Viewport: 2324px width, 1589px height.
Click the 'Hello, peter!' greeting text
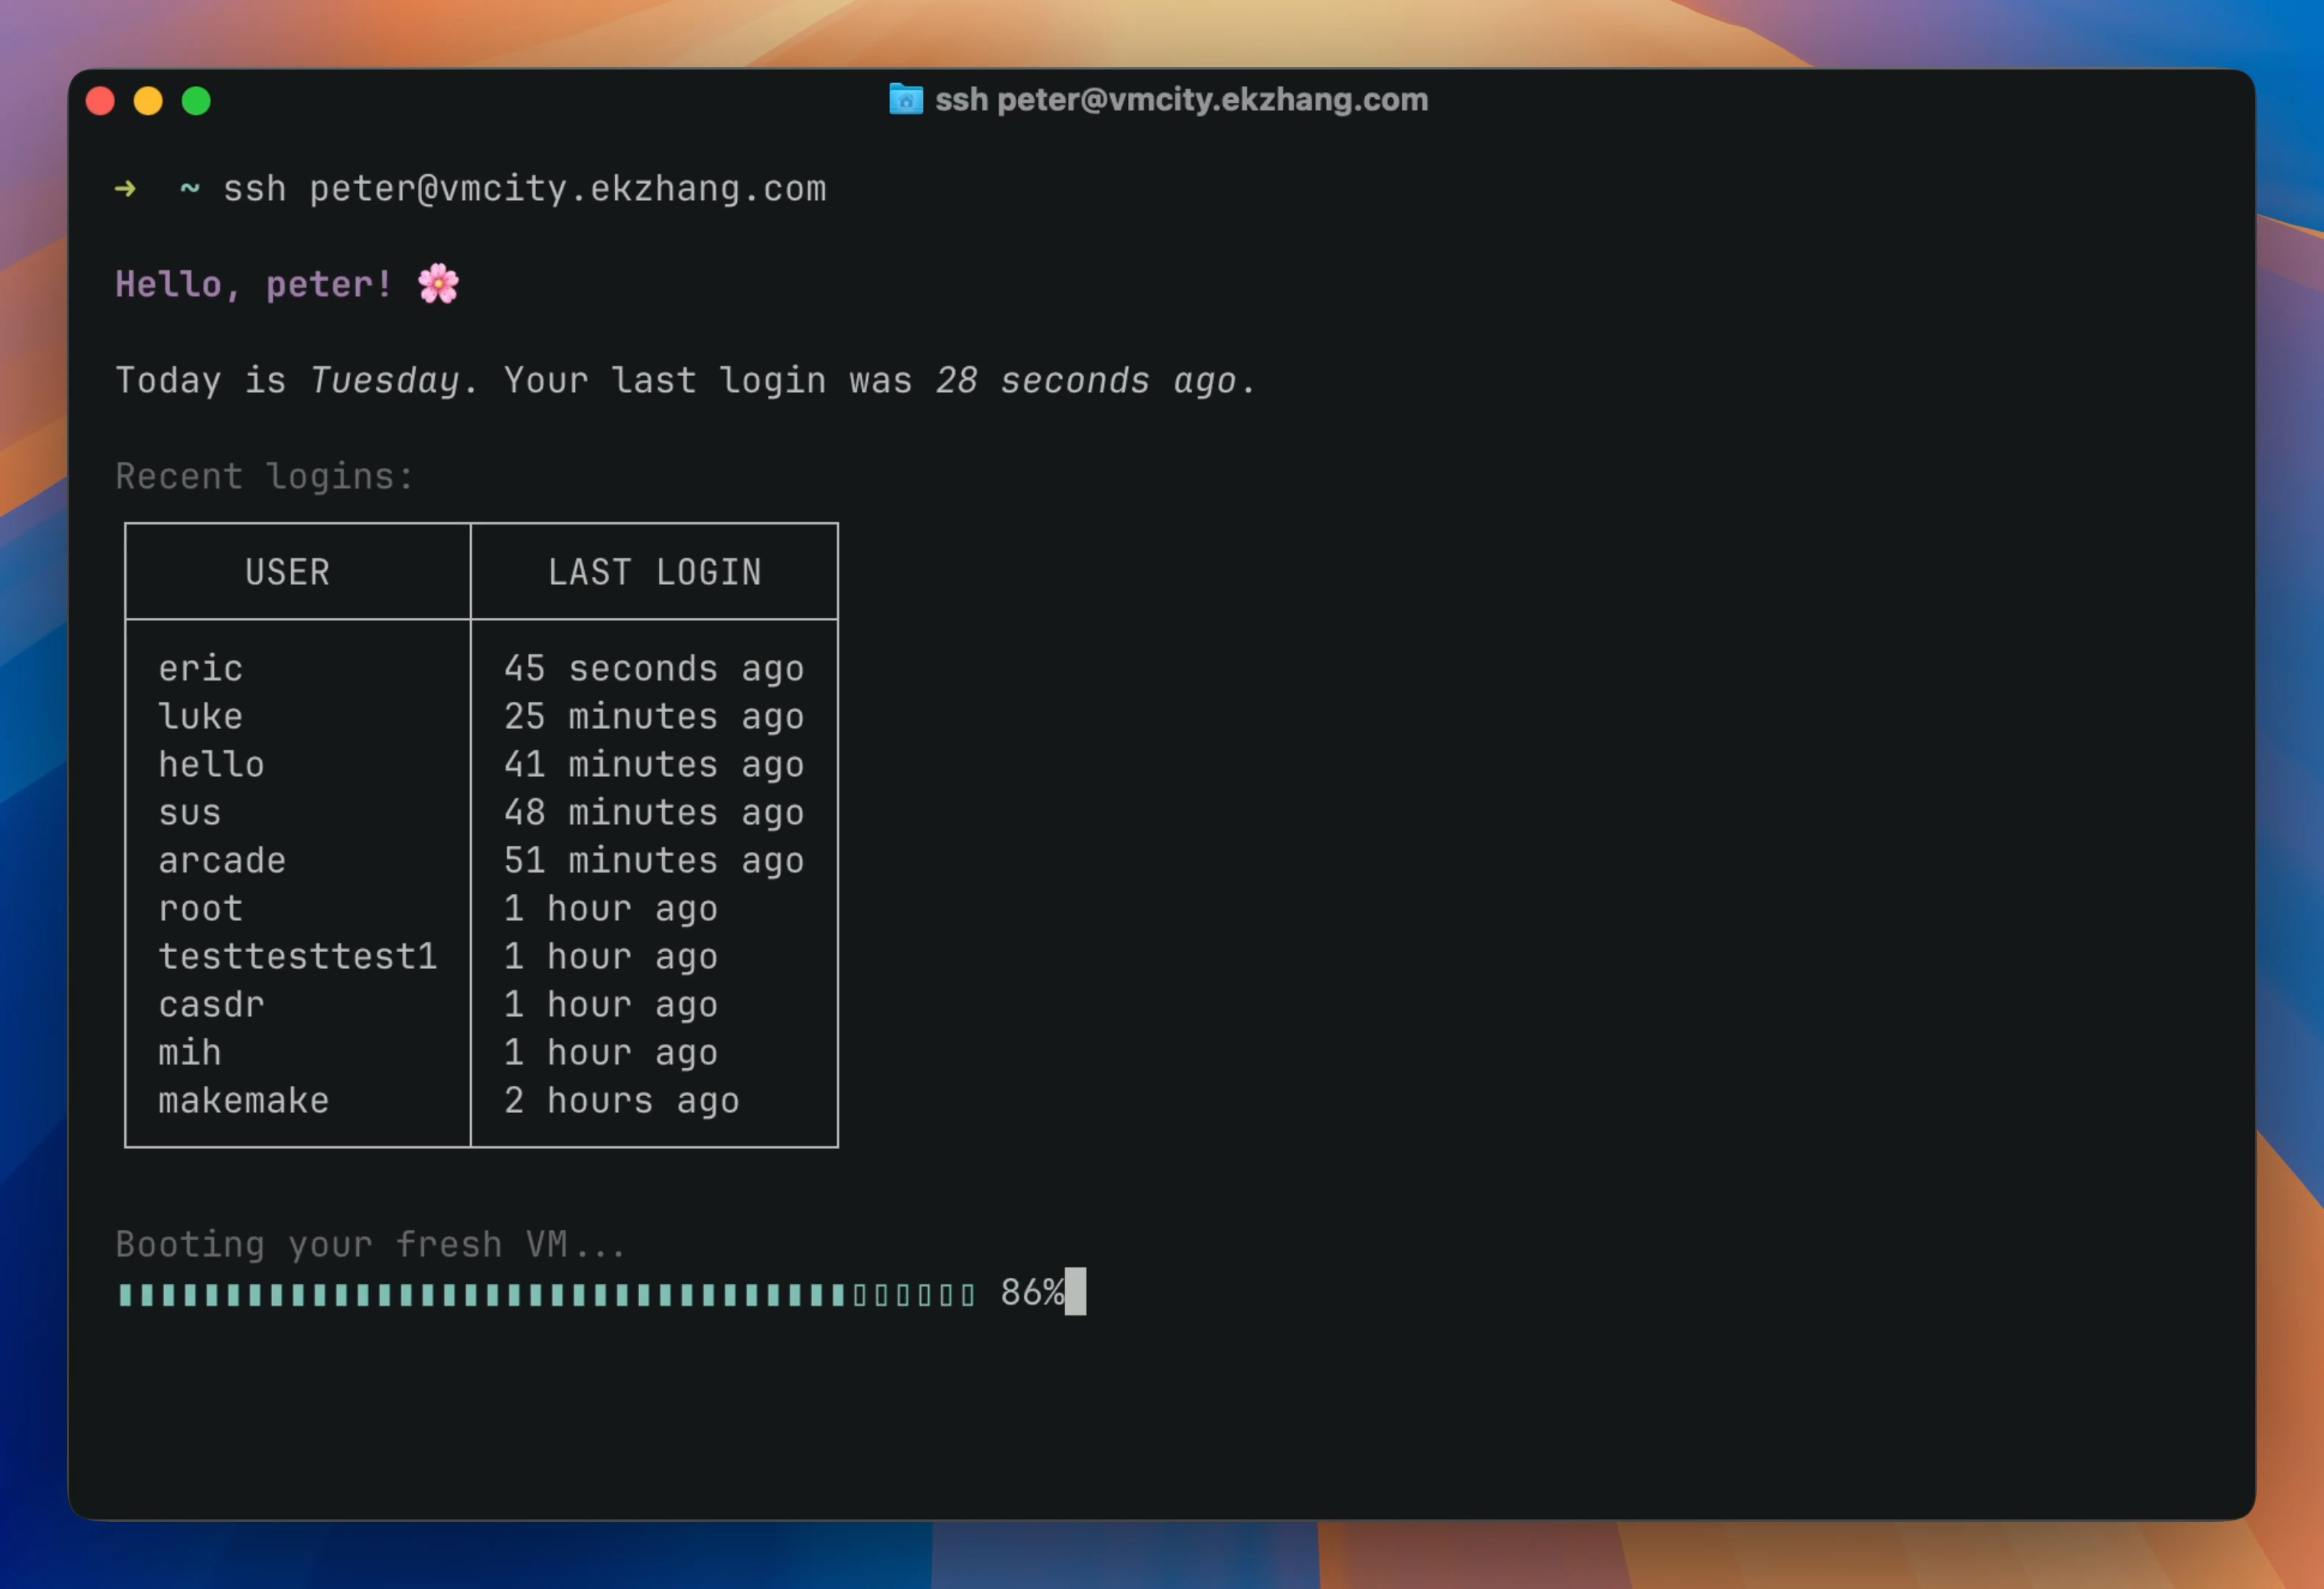[x=254, y=284]
